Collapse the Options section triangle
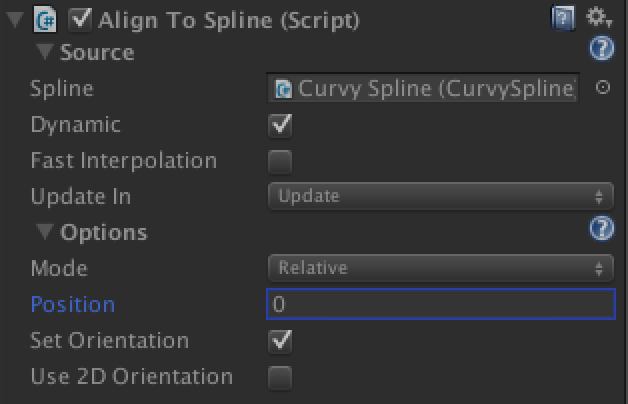This screenshot has width=628, height=404. click(44, 231)
